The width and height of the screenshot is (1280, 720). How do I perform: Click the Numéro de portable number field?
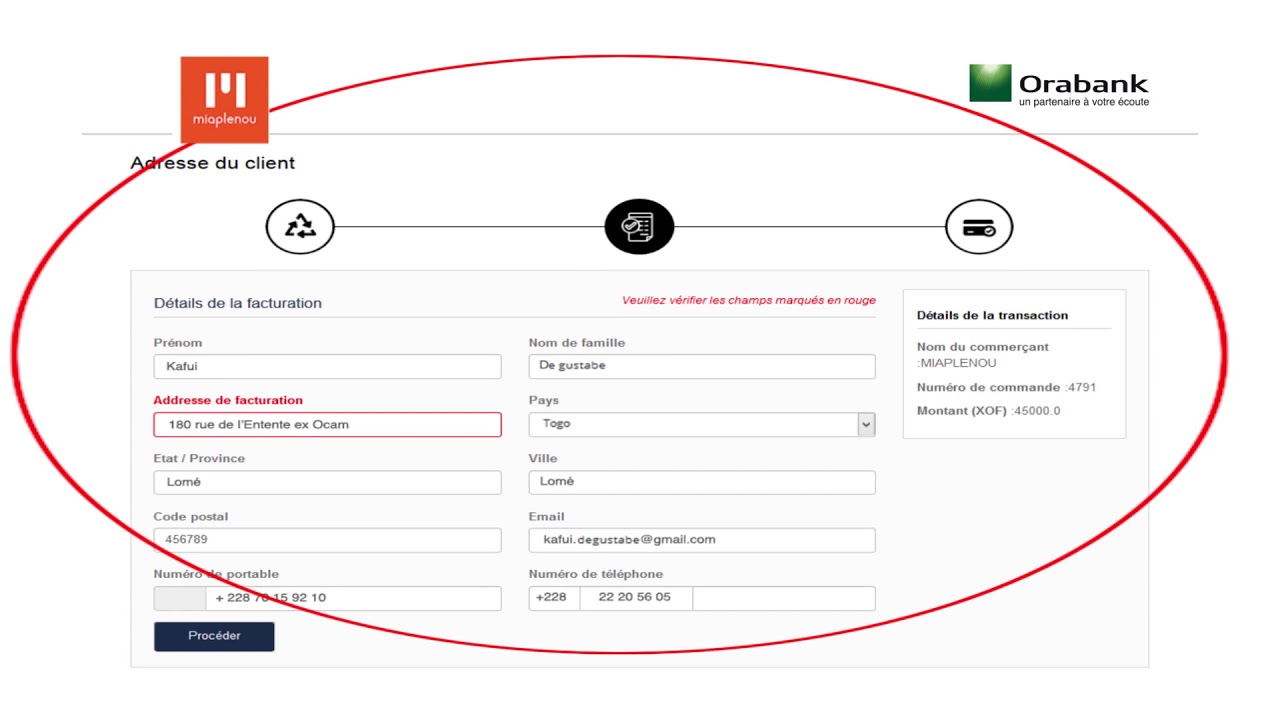tap(354, 598)
